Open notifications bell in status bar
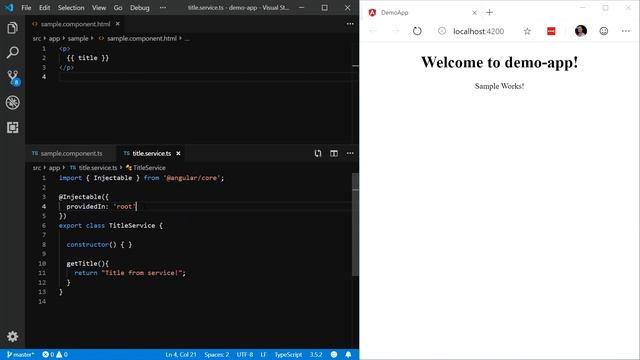 [x=348, y=354]
